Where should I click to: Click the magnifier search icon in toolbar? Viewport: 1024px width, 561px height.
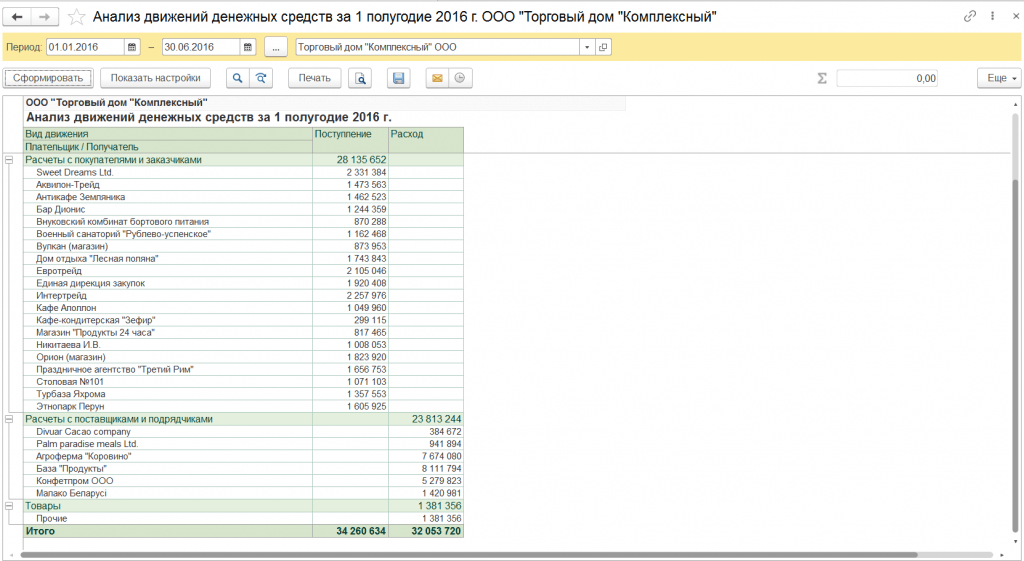point(238,78)
